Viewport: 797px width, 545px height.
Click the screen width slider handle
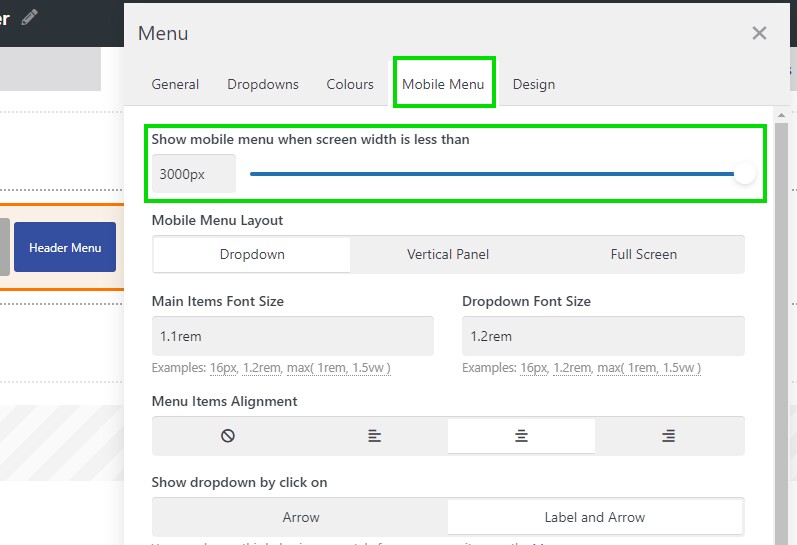coord(744,174)
